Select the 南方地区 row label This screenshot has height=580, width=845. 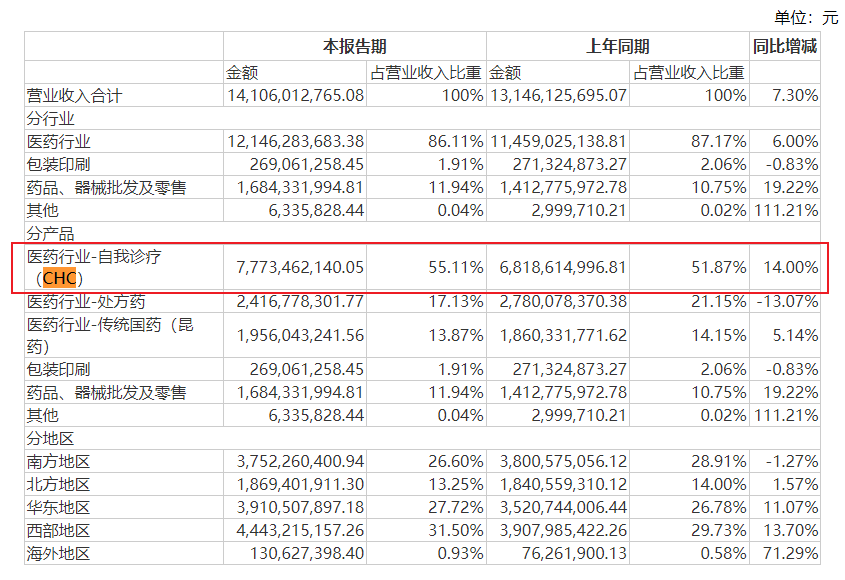click(x=59, y=462)
